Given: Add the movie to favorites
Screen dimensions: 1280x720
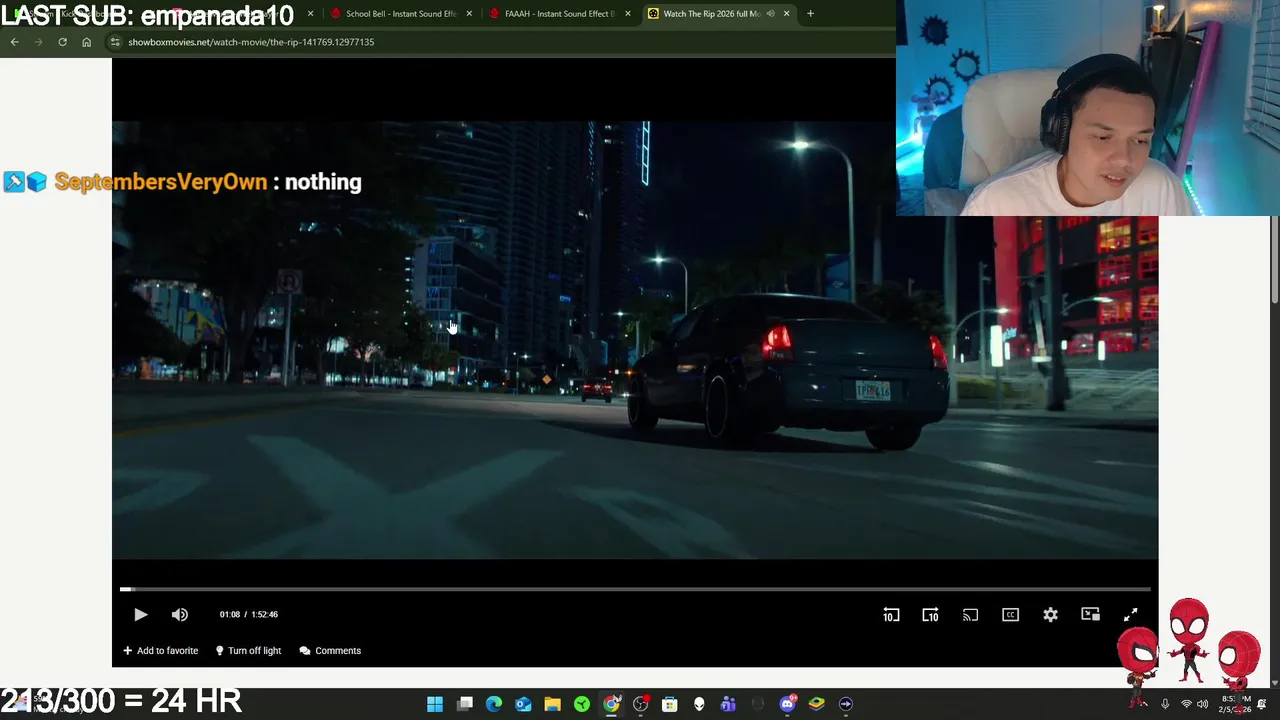Looking at the screenshot, I should [160, 651].
